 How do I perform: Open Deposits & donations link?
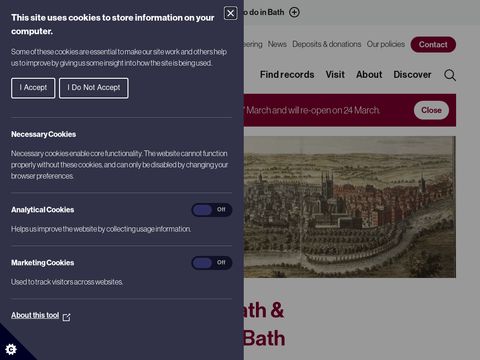[327, 44]
